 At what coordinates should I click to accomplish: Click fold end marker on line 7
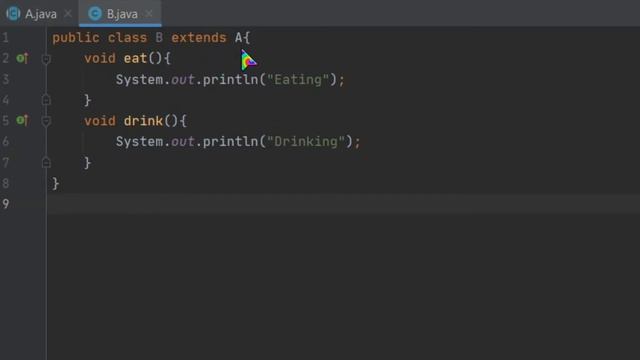click(46, 162)
